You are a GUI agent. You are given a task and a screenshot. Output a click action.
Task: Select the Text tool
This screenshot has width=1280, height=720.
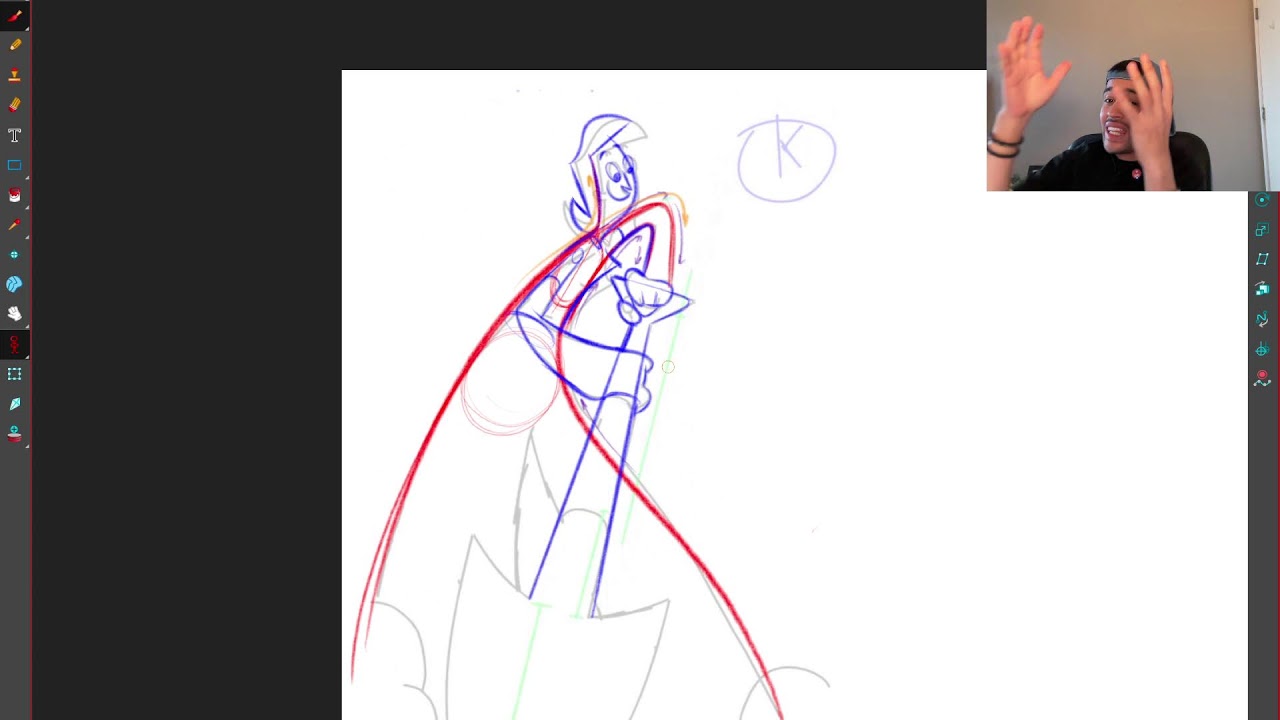15,135
